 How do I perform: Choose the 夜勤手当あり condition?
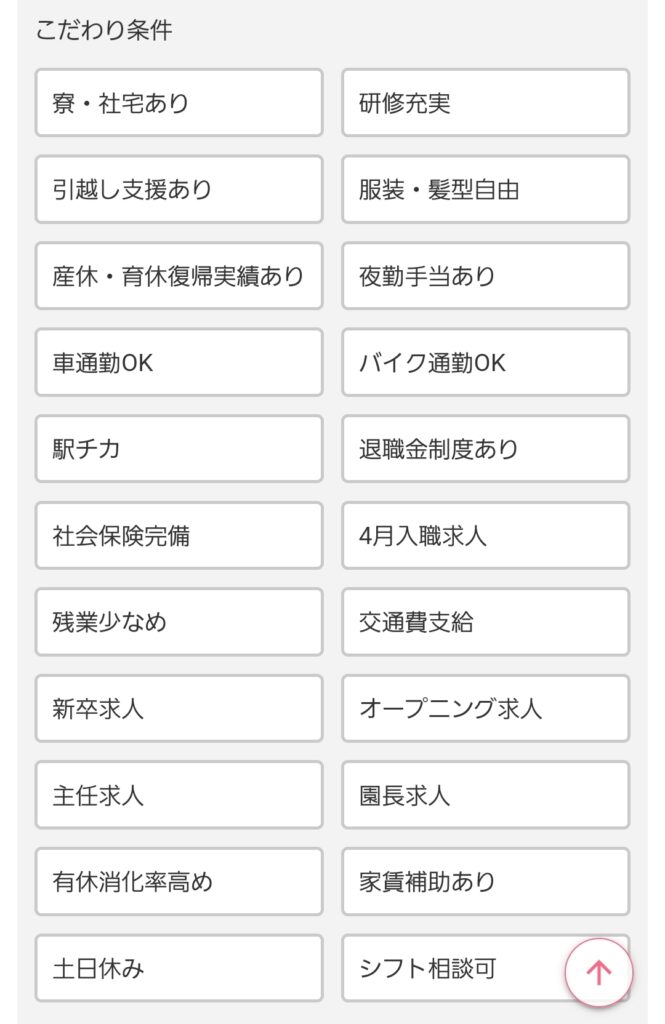[485, 276]
